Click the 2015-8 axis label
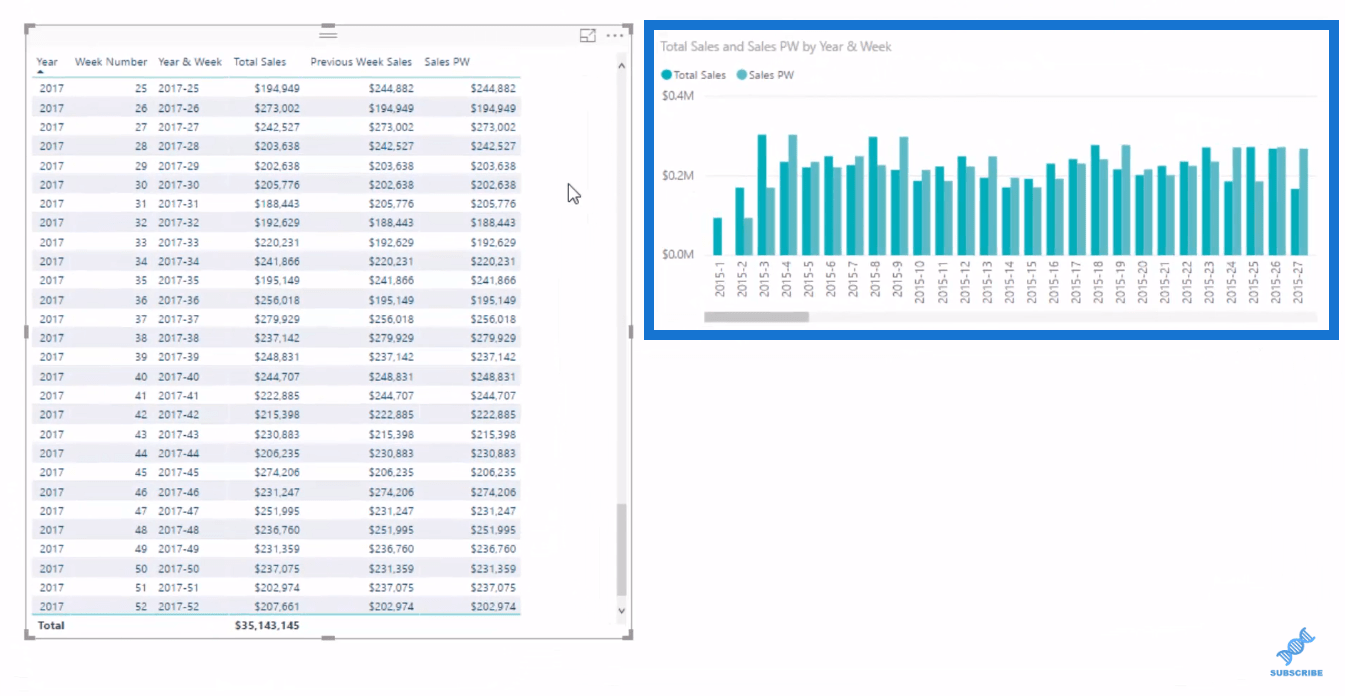This screenshot has width=1345, height=696. pos(875,280)
